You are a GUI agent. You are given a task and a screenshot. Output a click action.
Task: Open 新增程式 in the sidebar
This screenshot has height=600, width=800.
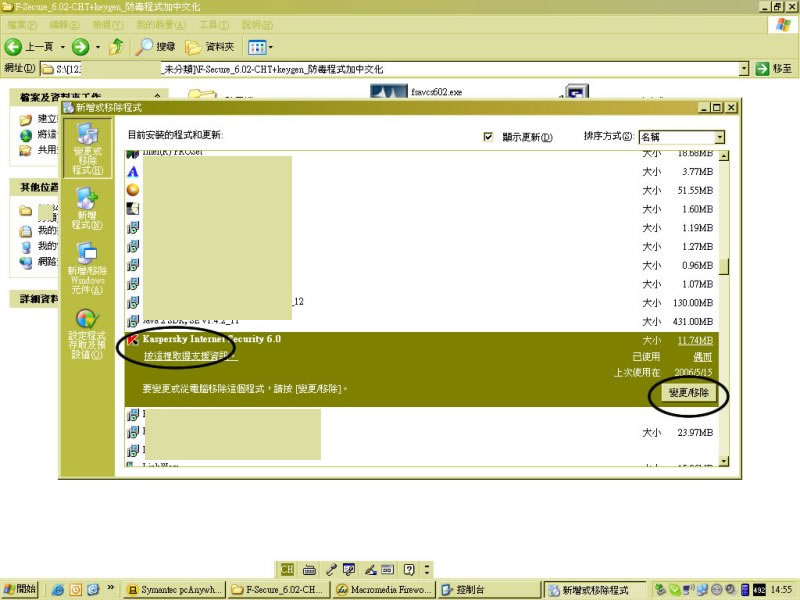[87, 208]
